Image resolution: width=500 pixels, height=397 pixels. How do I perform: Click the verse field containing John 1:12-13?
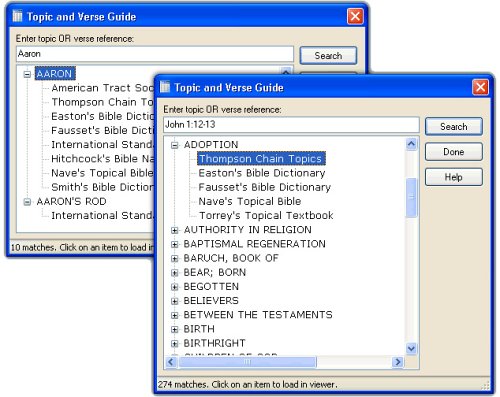pyautogui.click(x=291, y=125)
